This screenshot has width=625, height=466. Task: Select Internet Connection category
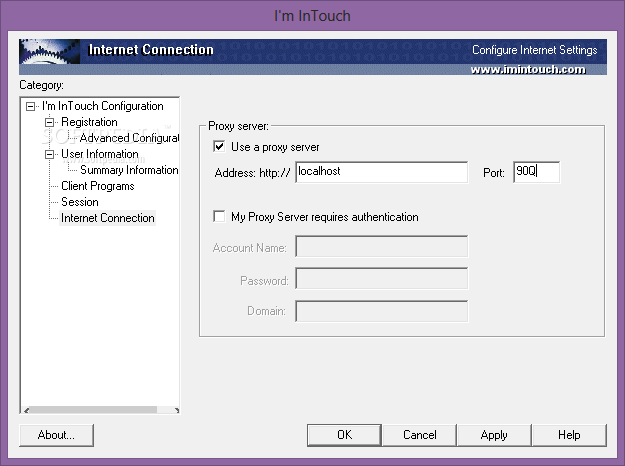[108, 218]
